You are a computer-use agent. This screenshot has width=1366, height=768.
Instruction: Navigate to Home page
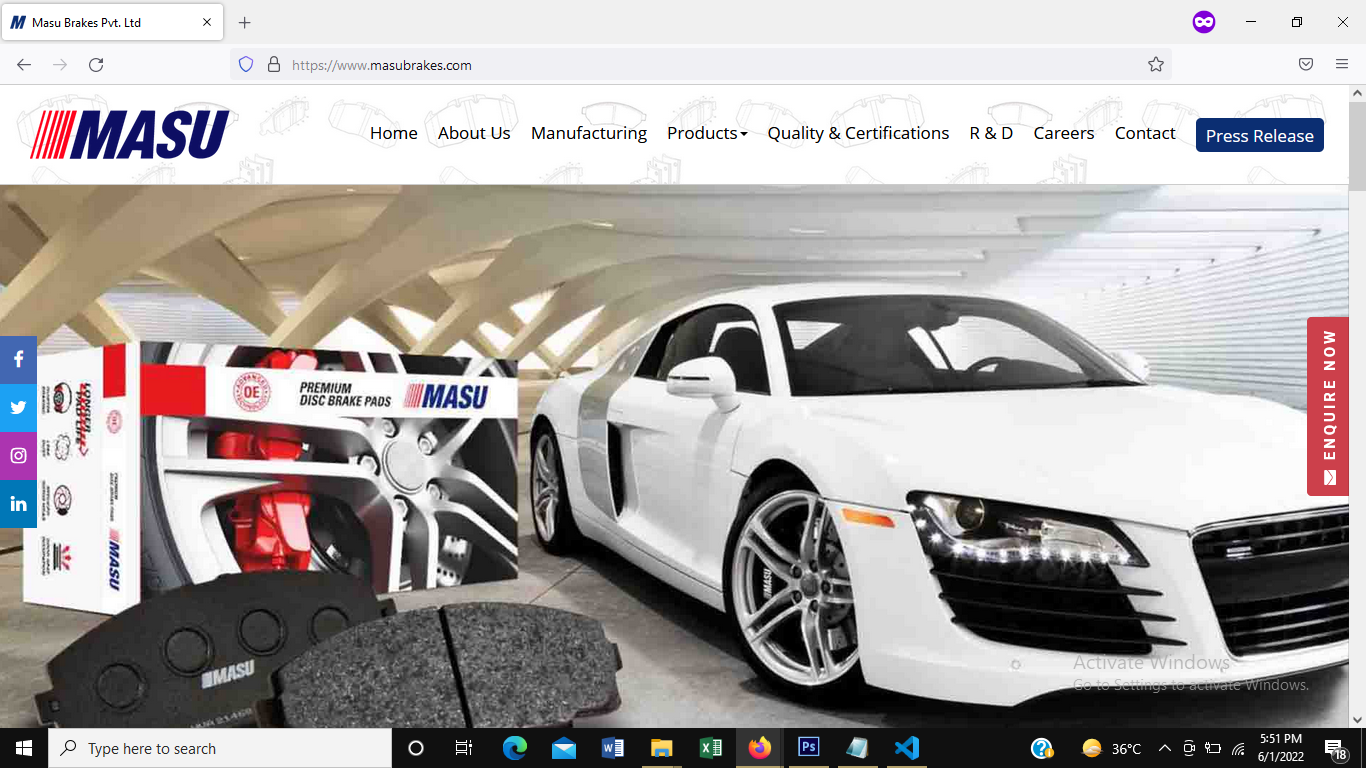tap(394, 133)
